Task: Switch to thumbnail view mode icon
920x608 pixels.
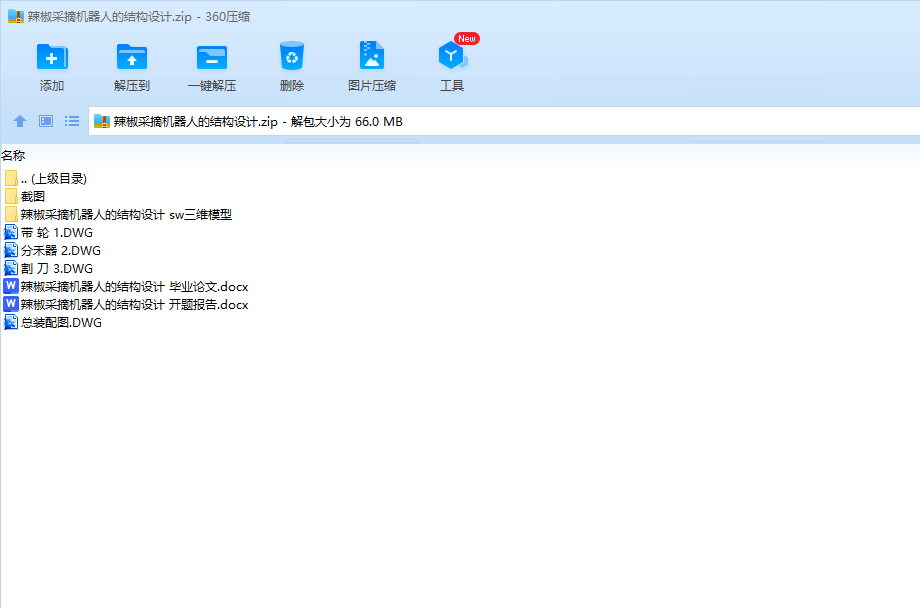Action: click(46, 121)
